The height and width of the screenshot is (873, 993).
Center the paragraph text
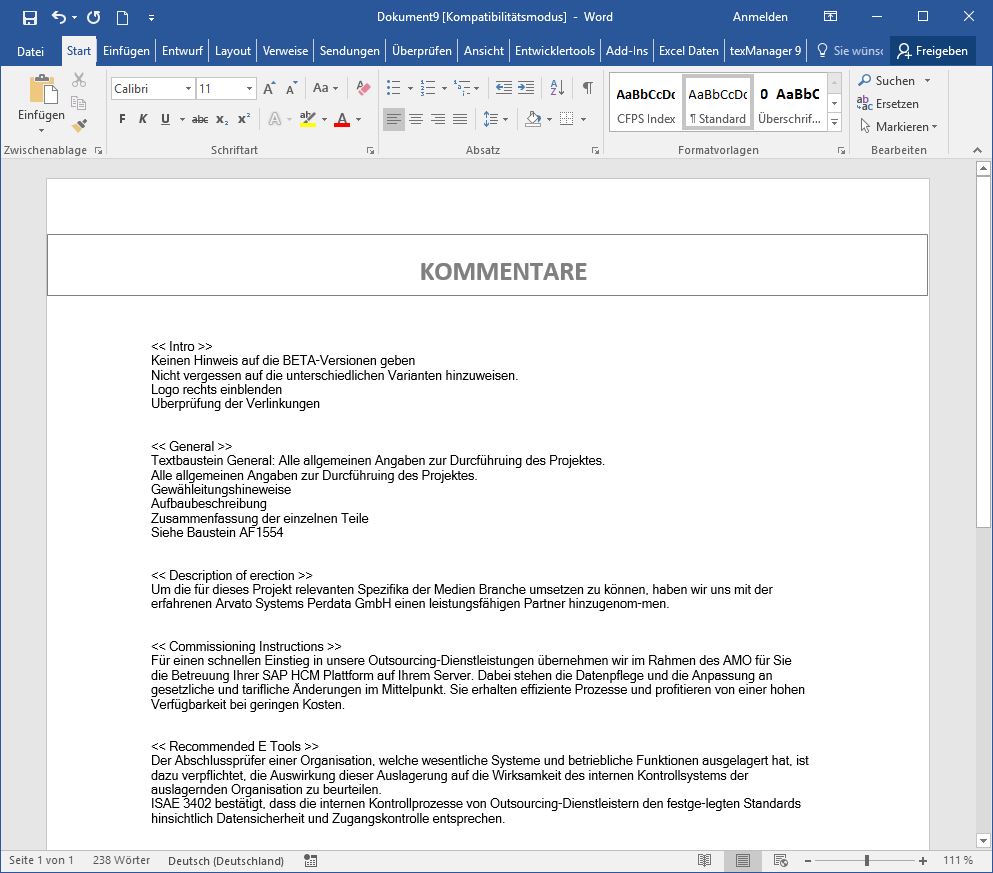(x=416, y=119)
